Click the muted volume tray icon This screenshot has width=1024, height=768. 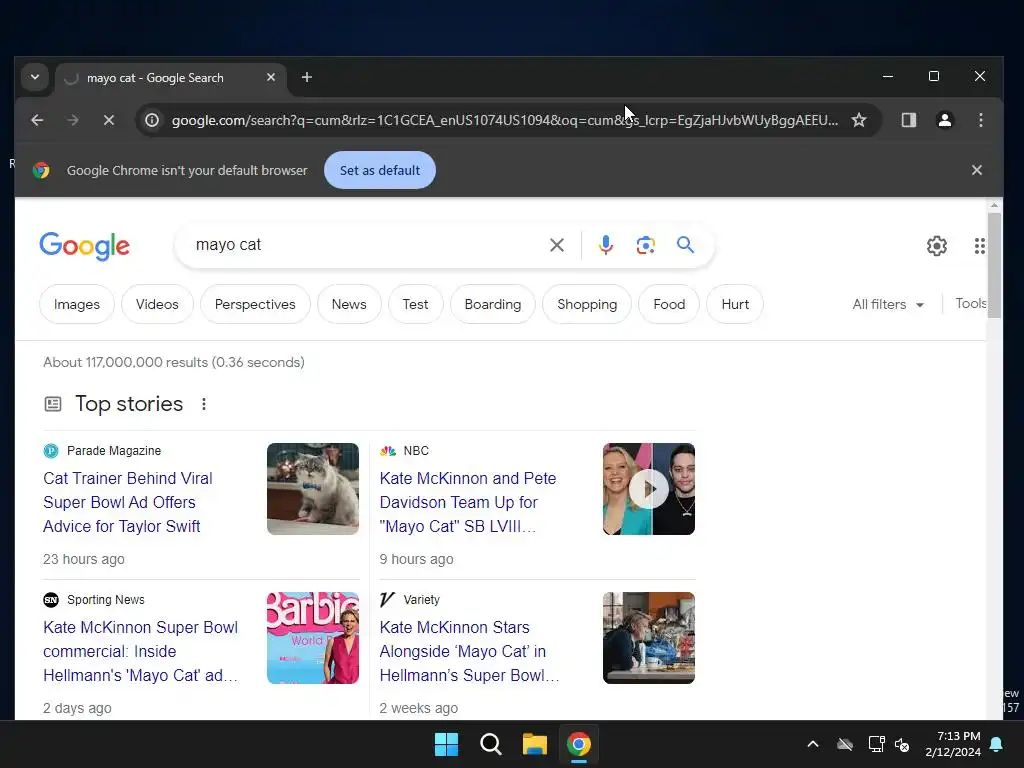903,744
